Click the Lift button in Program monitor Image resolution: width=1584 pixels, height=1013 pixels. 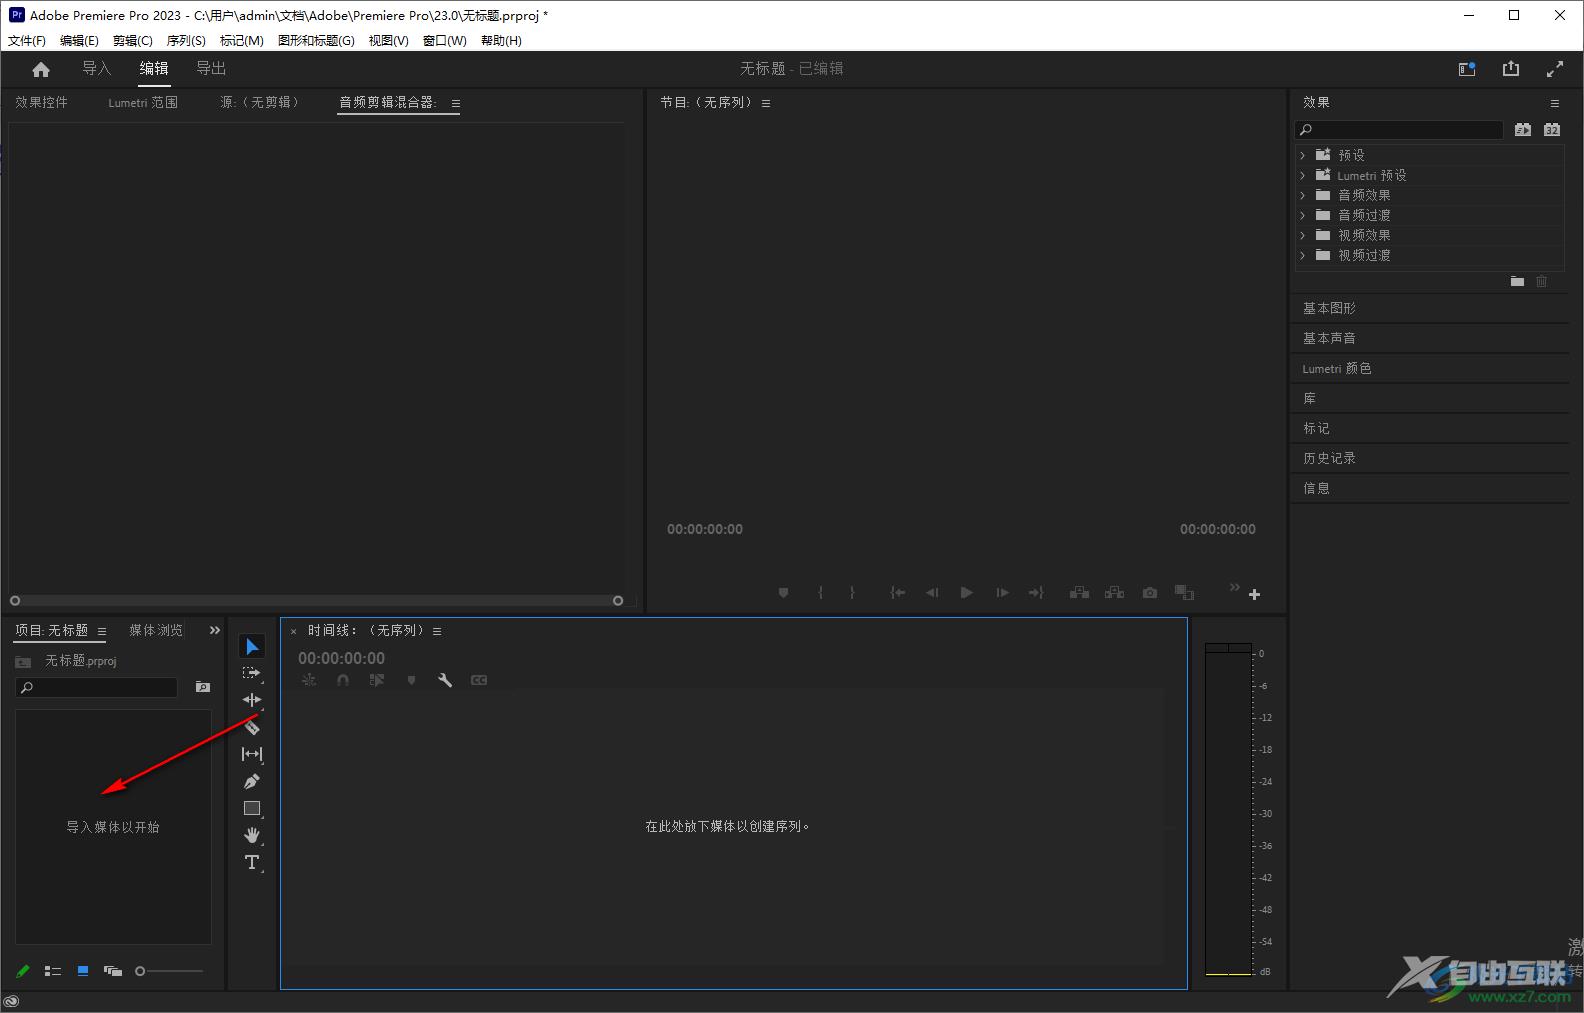pyautogui.click(x=1079, y=593)
